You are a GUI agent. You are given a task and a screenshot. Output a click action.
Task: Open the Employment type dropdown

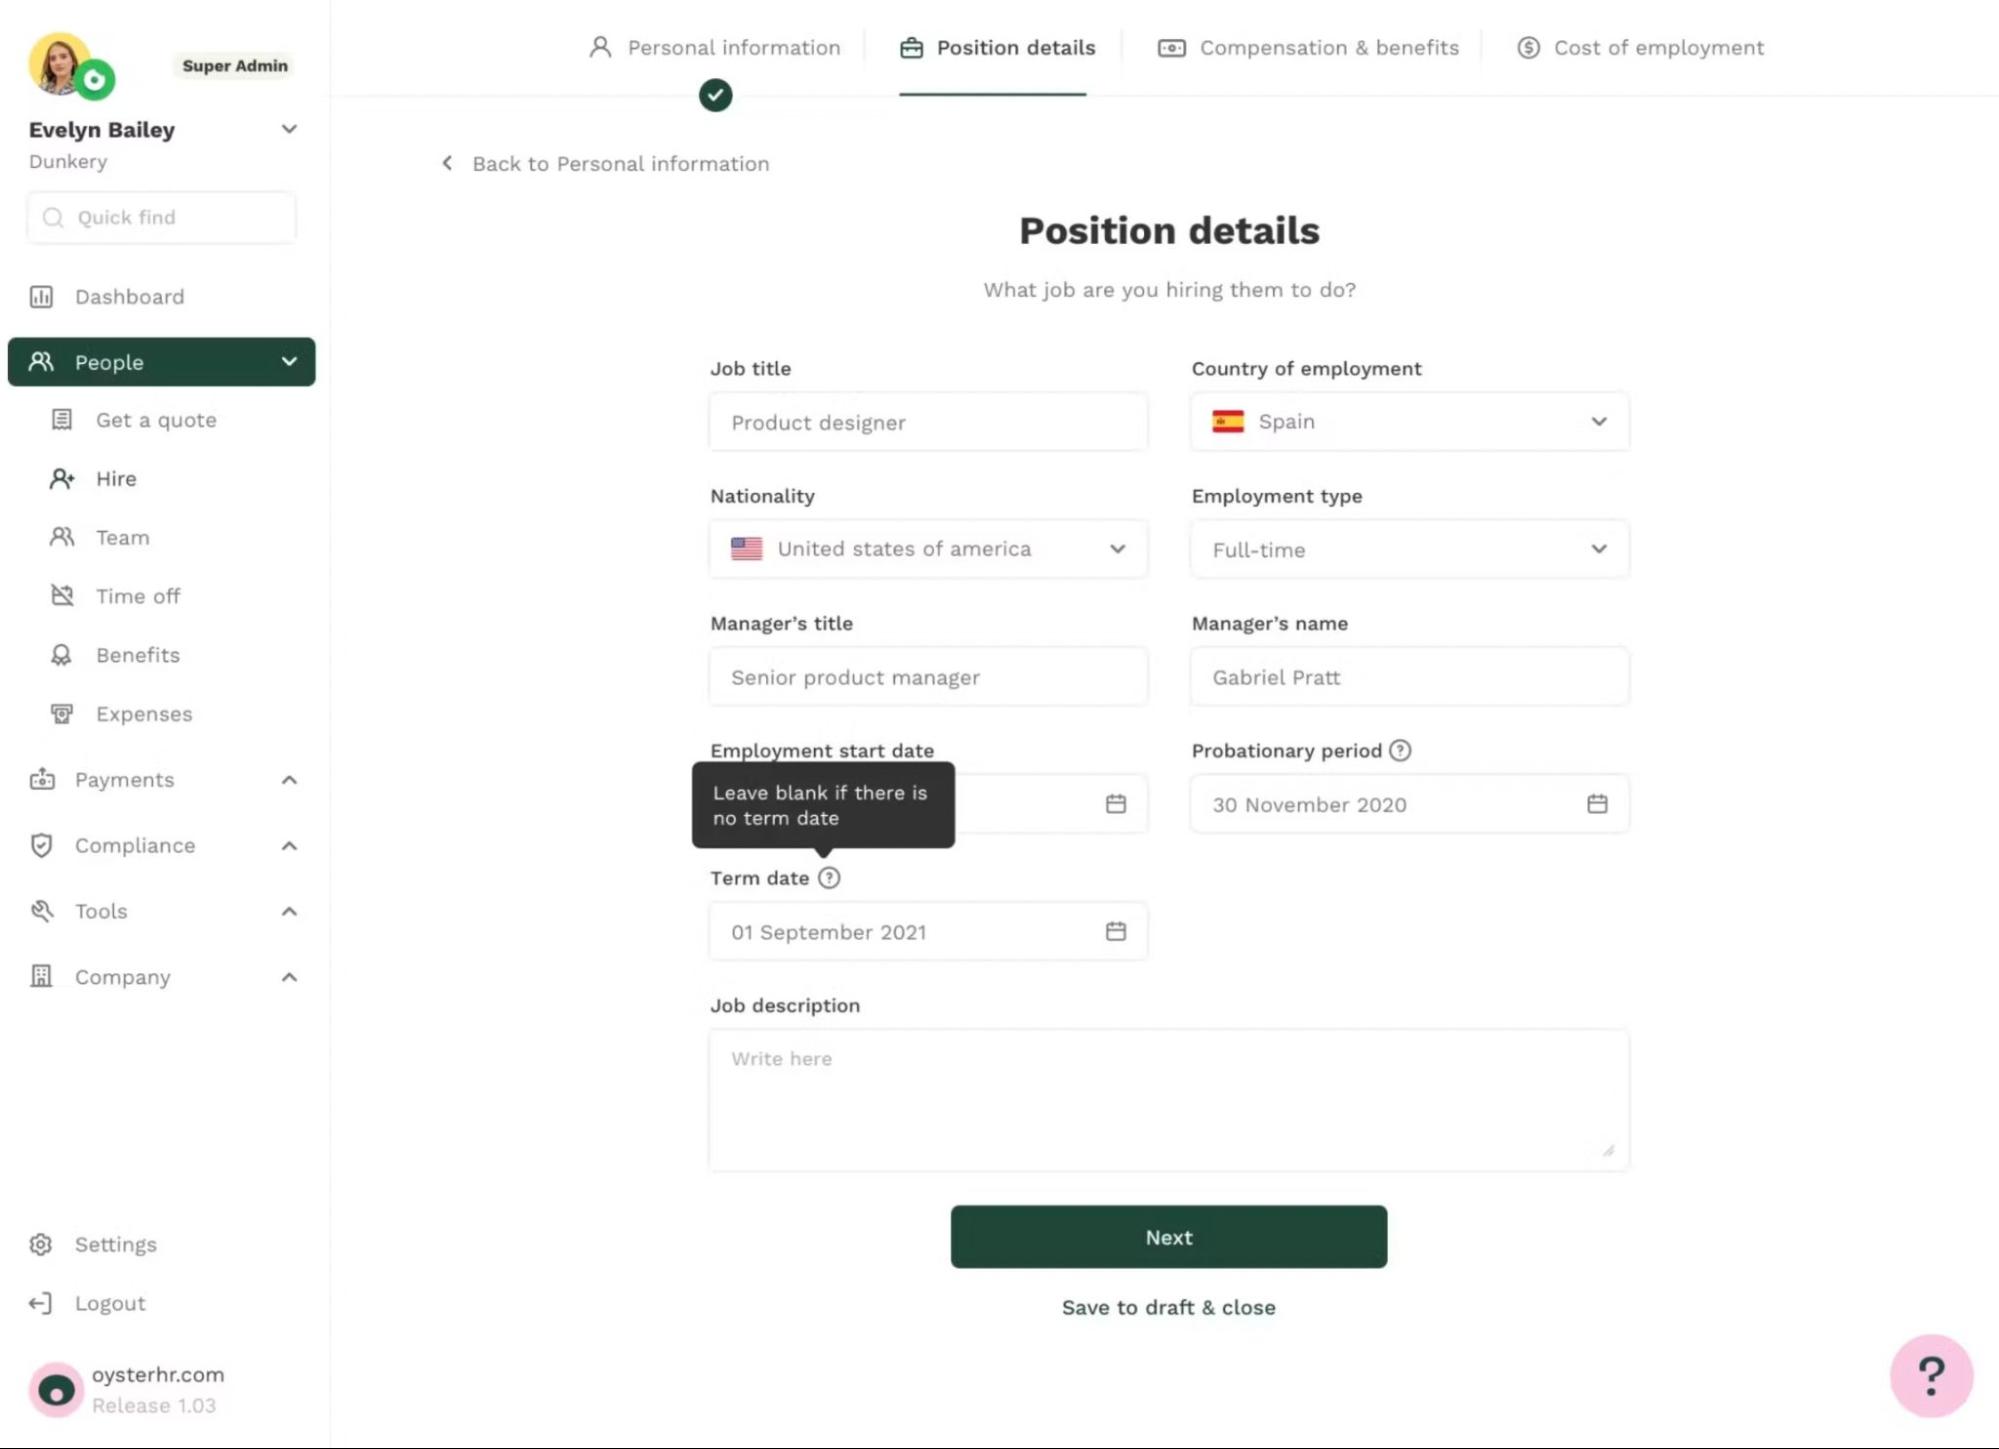[x=1409, y=549]
